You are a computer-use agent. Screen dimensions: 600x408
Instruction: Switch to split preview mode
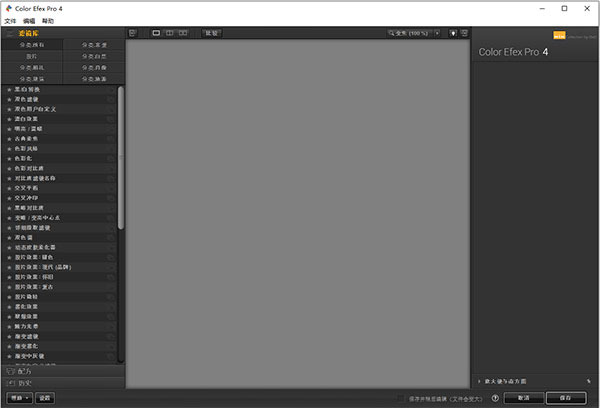coord(170,33)
